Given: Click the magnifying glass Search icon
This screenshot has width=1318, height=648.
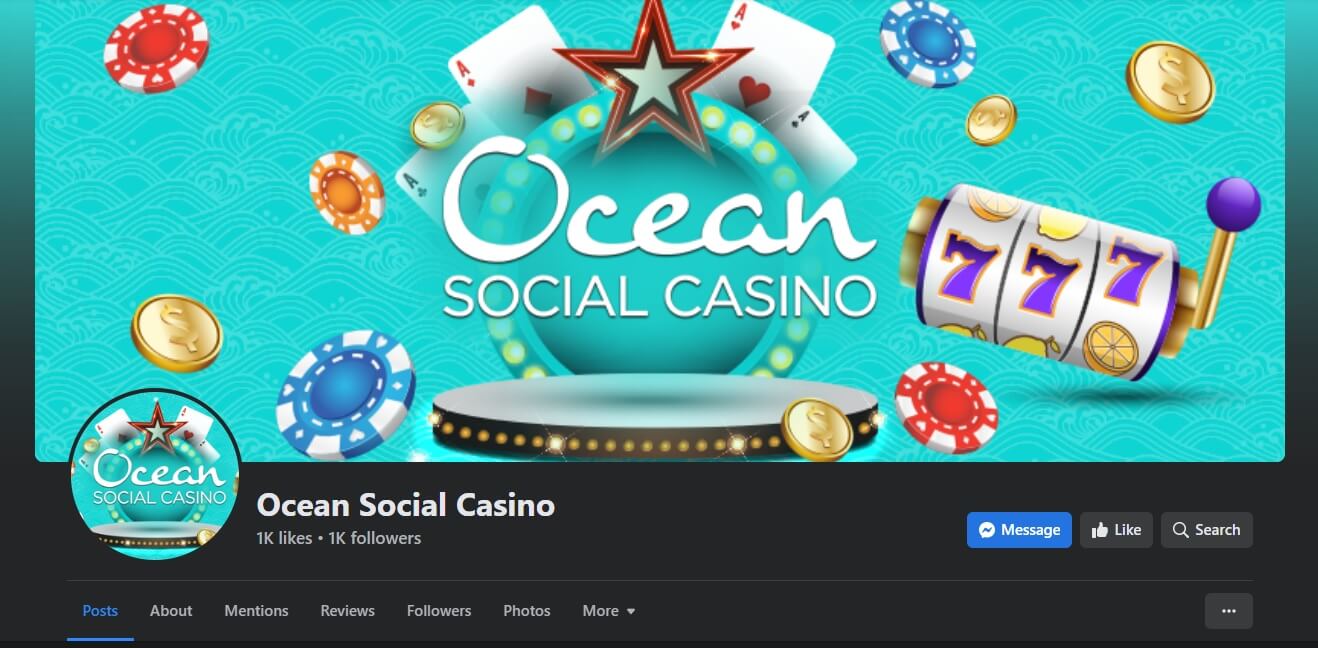Looking at the screenshot, I should point(1181,530).
